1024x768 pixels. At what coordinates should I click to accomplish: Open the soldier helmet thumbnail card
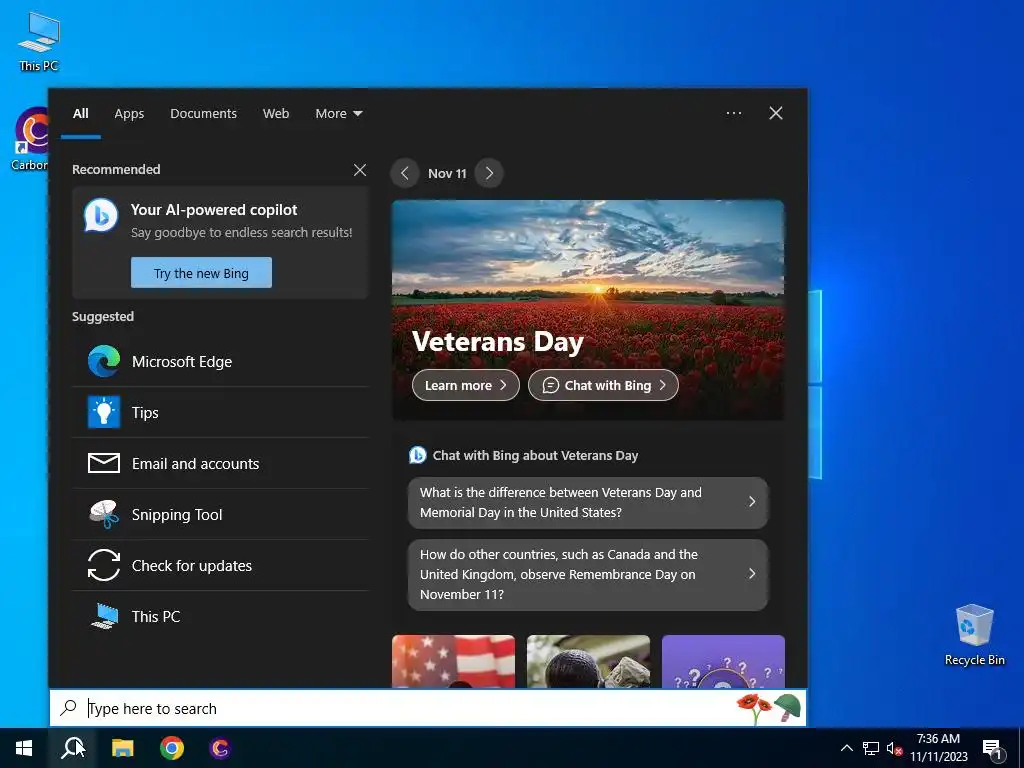[x=588, y=661]
